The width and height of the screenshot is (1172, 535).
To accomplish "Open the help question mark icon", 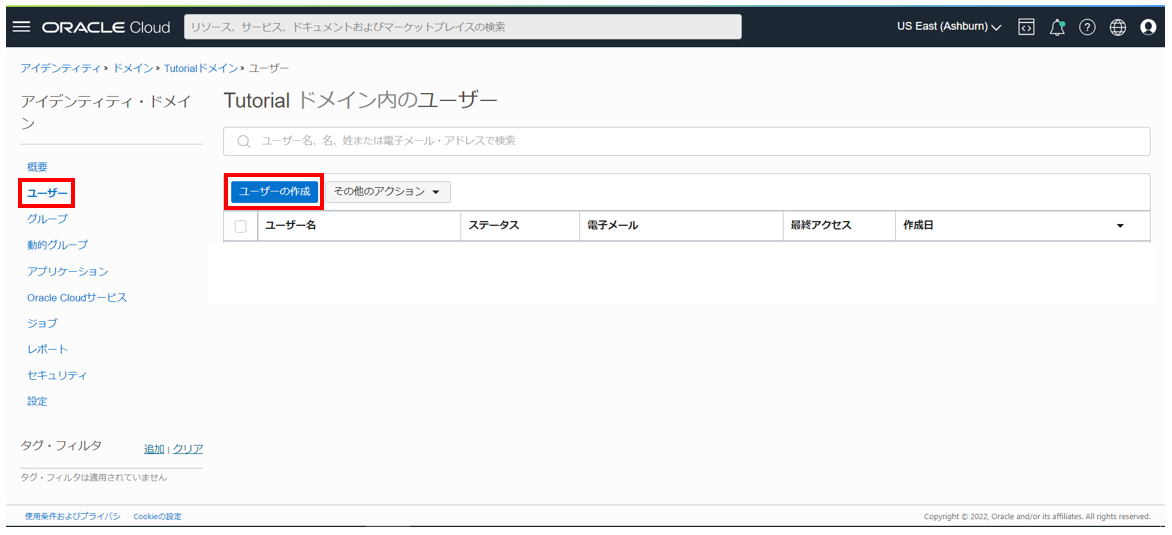I will coord(1087,27).
